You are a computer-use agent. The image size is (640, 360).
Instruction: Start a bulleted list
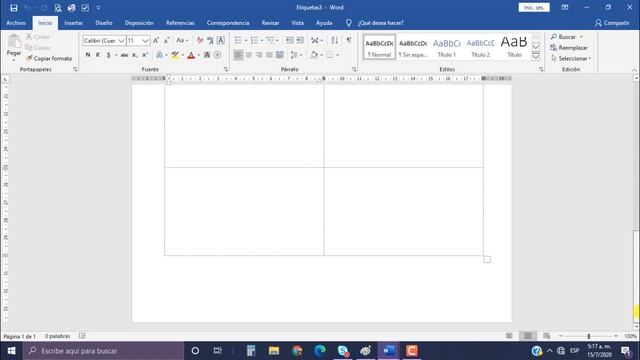238,40
